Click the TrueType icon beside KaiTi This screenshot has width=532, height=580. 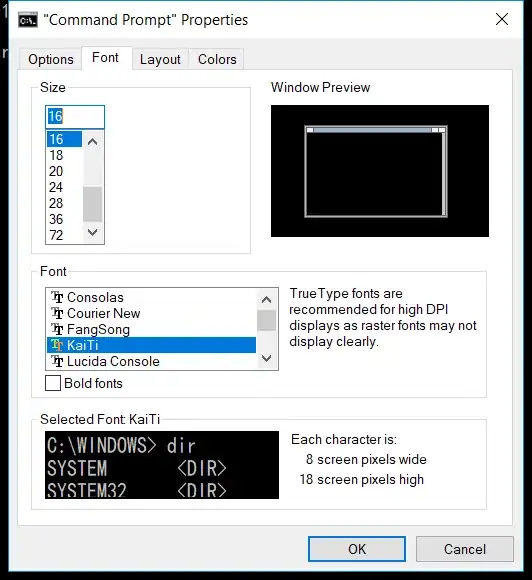(57, 345)
